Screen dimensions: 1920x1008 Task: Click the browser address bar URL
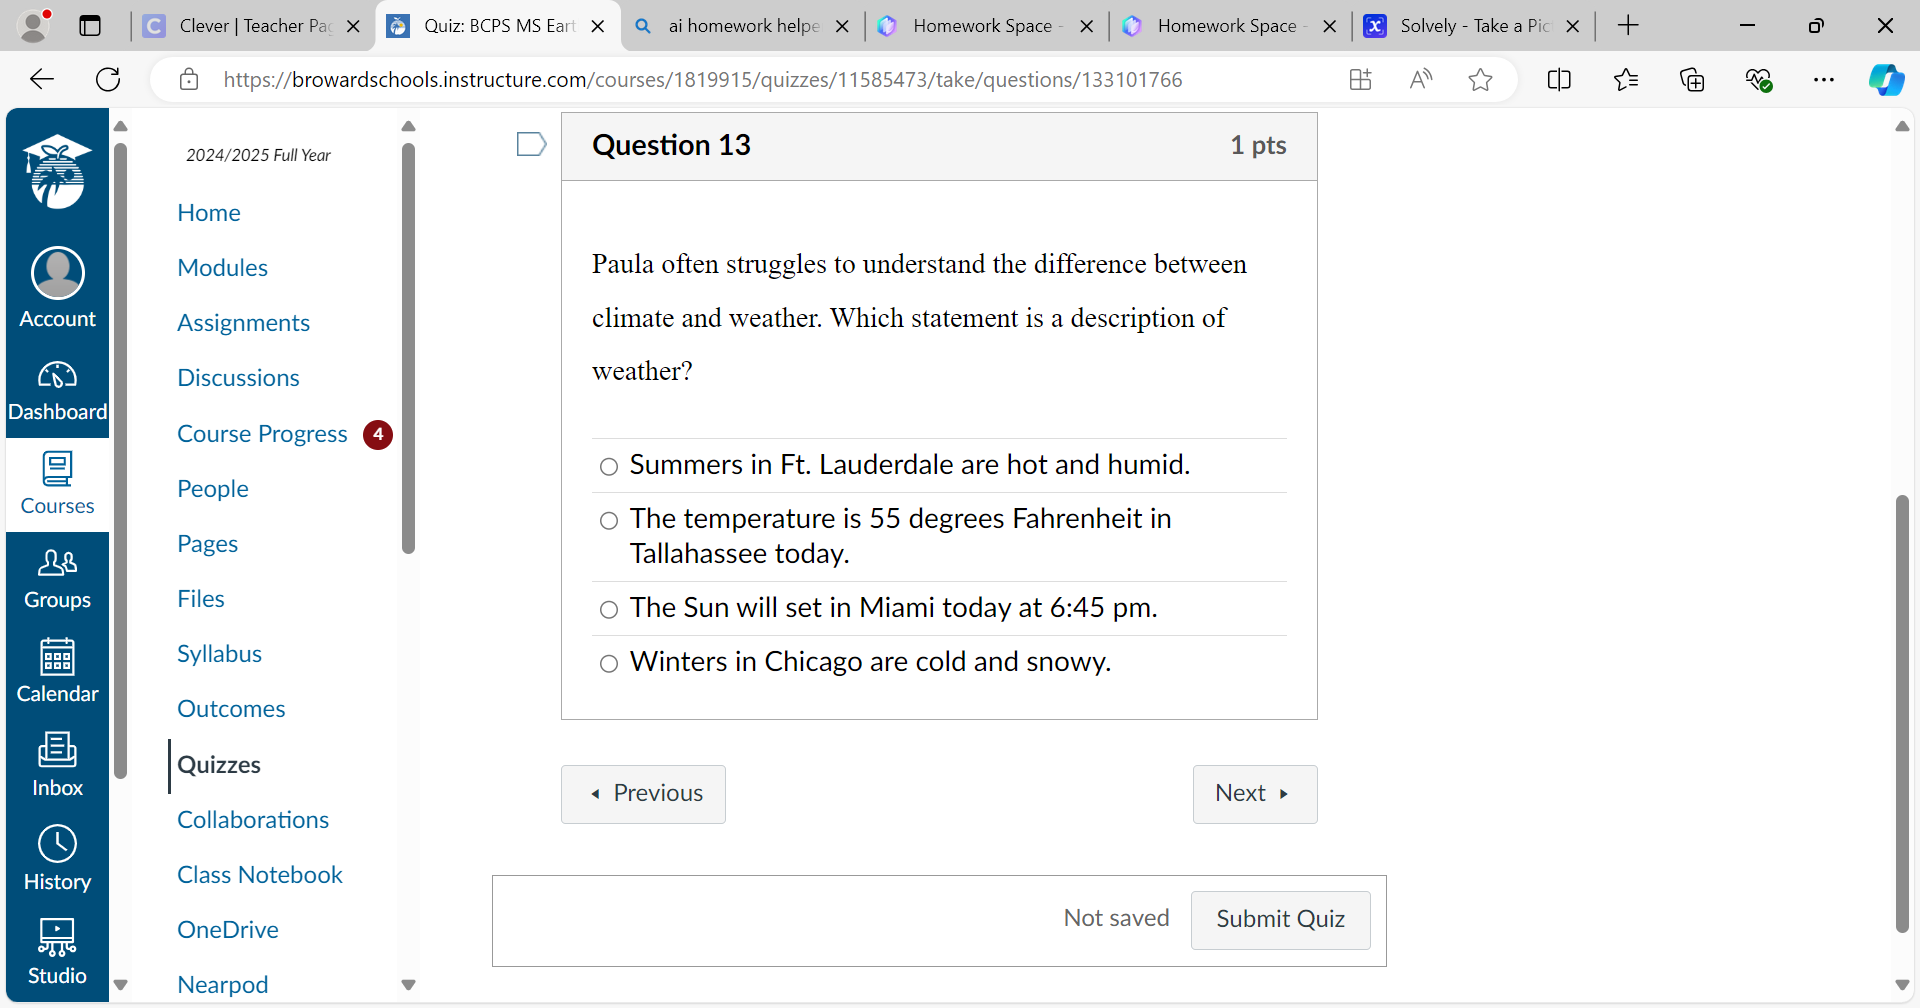pos(702,80)
